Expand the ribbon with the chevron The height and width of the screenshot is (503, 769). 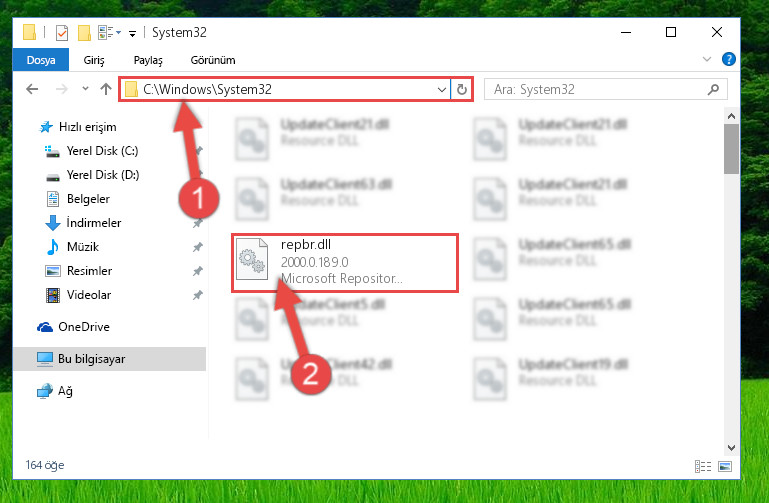(707, 59)
